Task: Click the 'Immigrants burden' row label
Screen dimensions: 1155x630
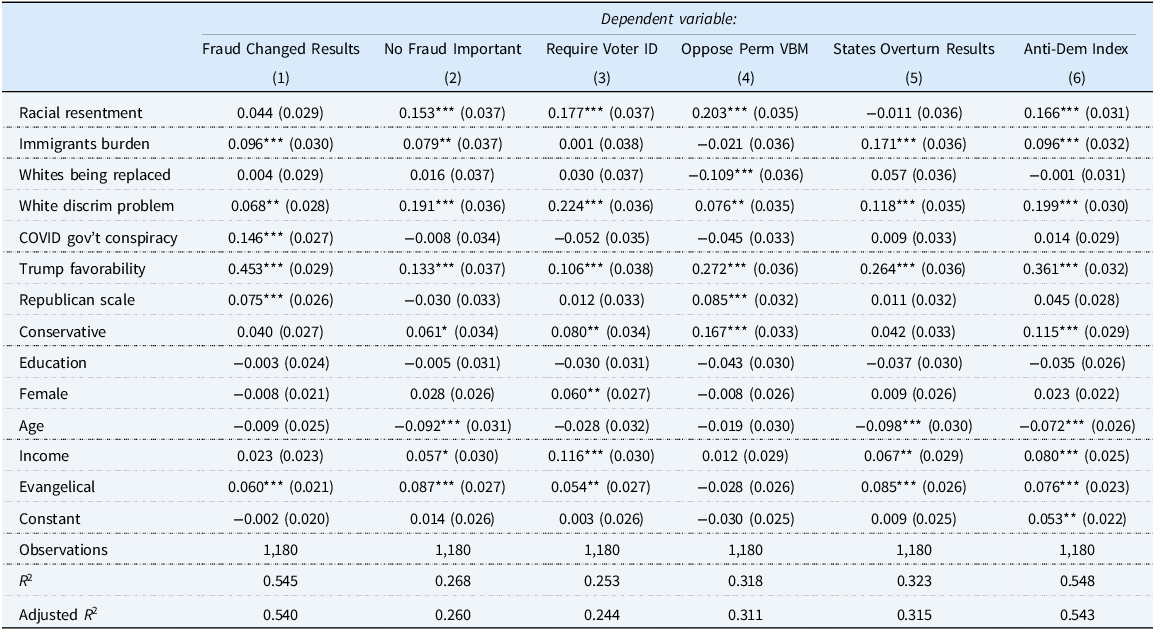Action: pos(85,143)
